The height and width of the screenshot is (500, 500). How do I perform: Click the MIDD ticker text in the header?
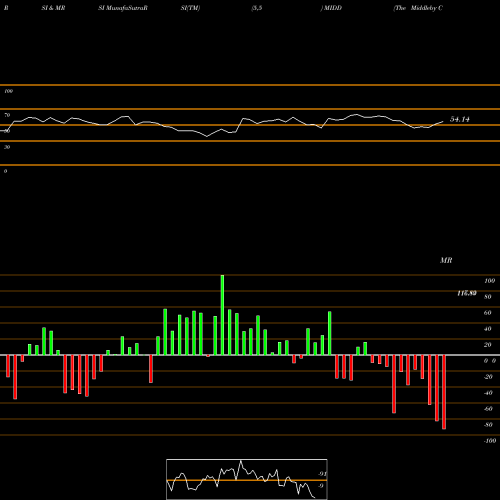click(x=333, y=8)
